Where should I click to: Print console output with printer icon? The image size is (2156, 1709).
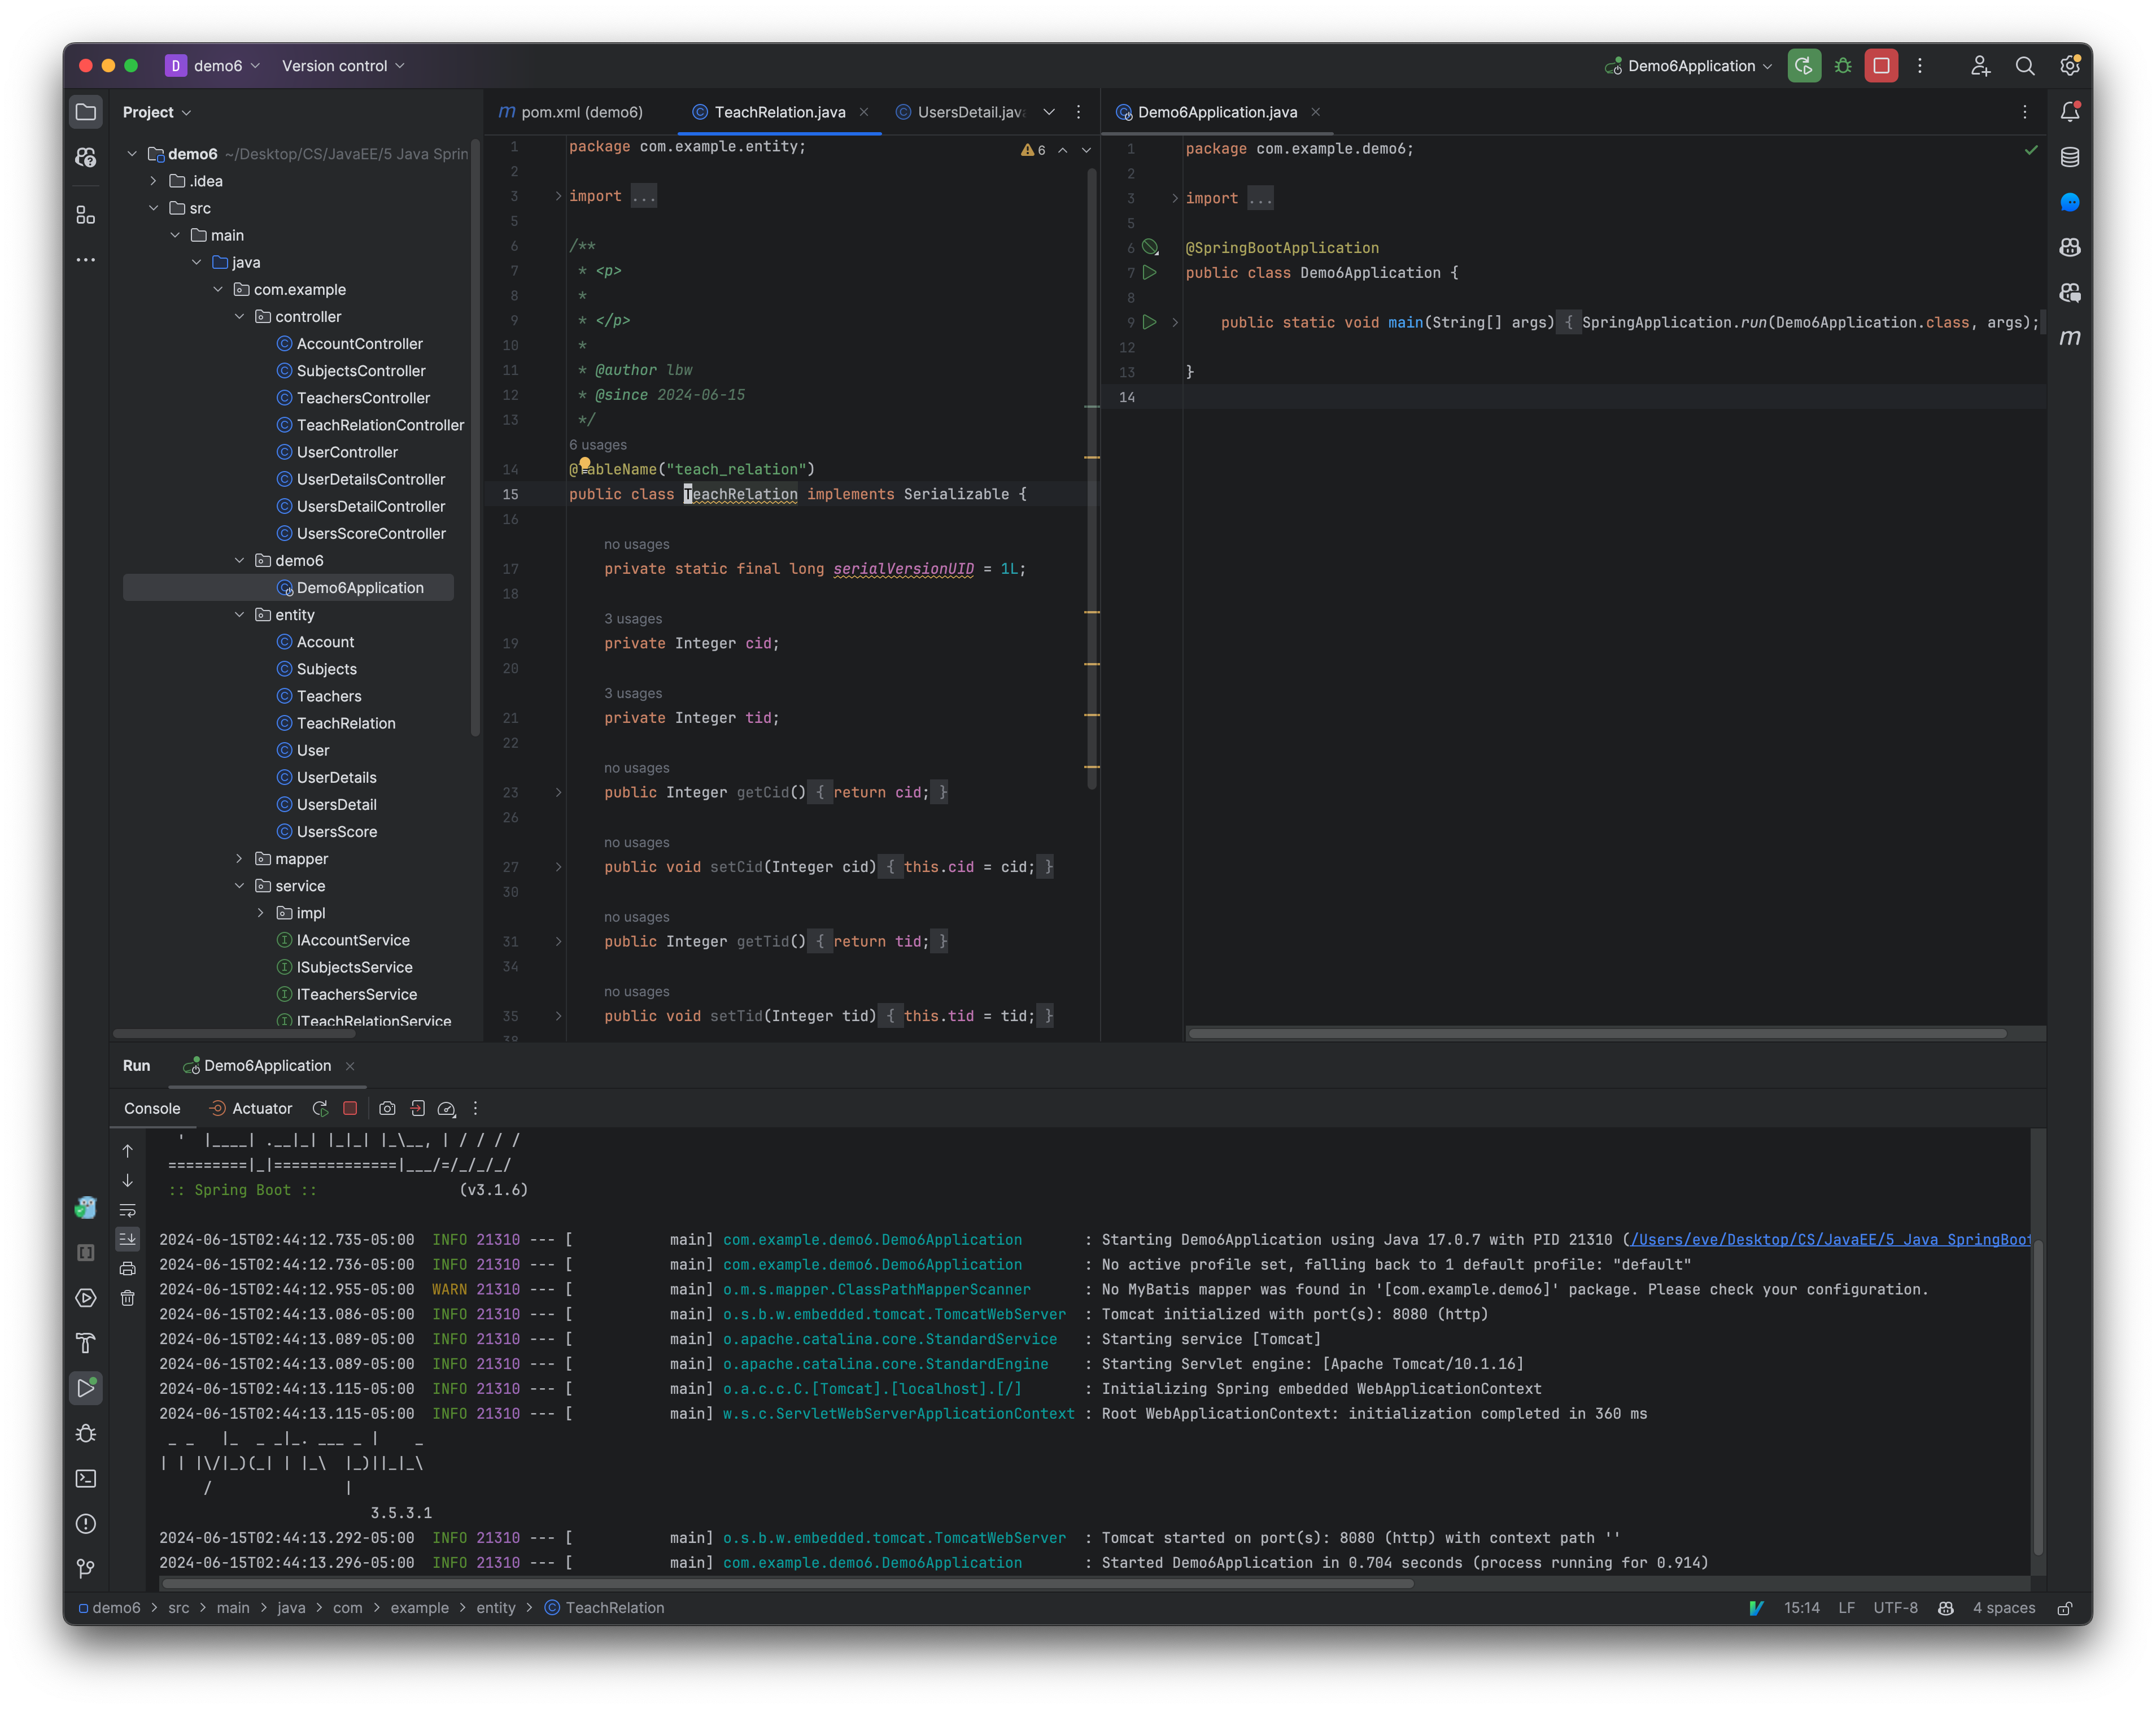click(127, 1268)
